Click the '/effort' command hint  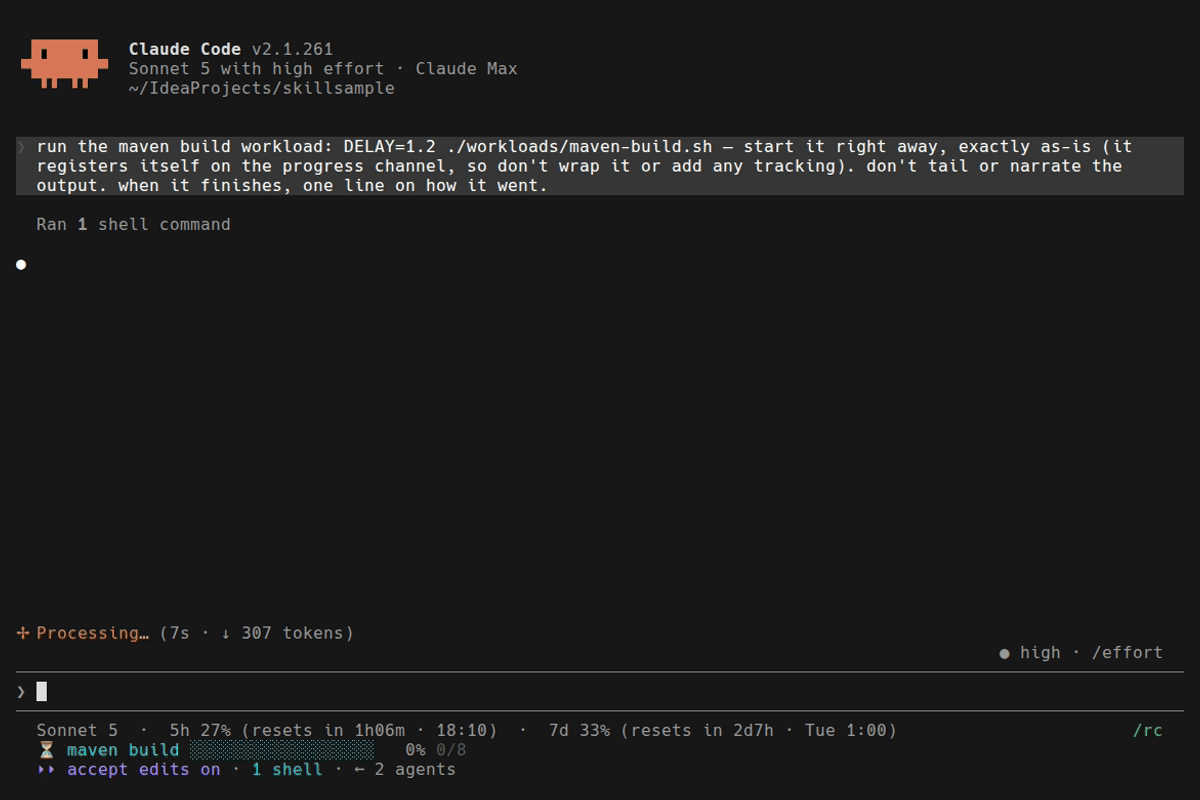(1127, 653)
